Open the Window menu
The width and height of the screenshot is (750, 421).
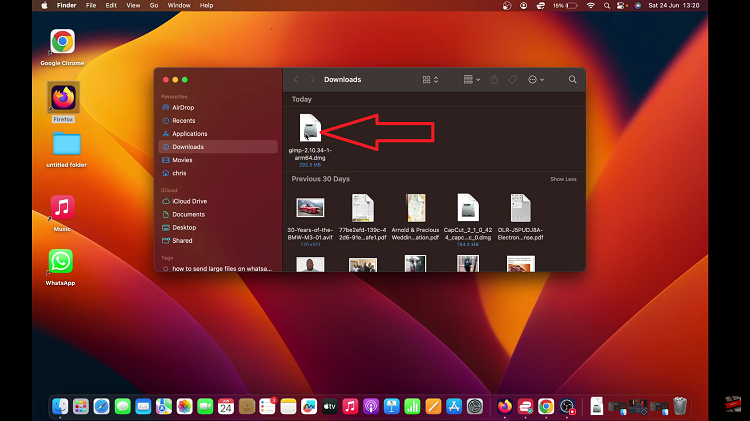(x=179, y=5)
